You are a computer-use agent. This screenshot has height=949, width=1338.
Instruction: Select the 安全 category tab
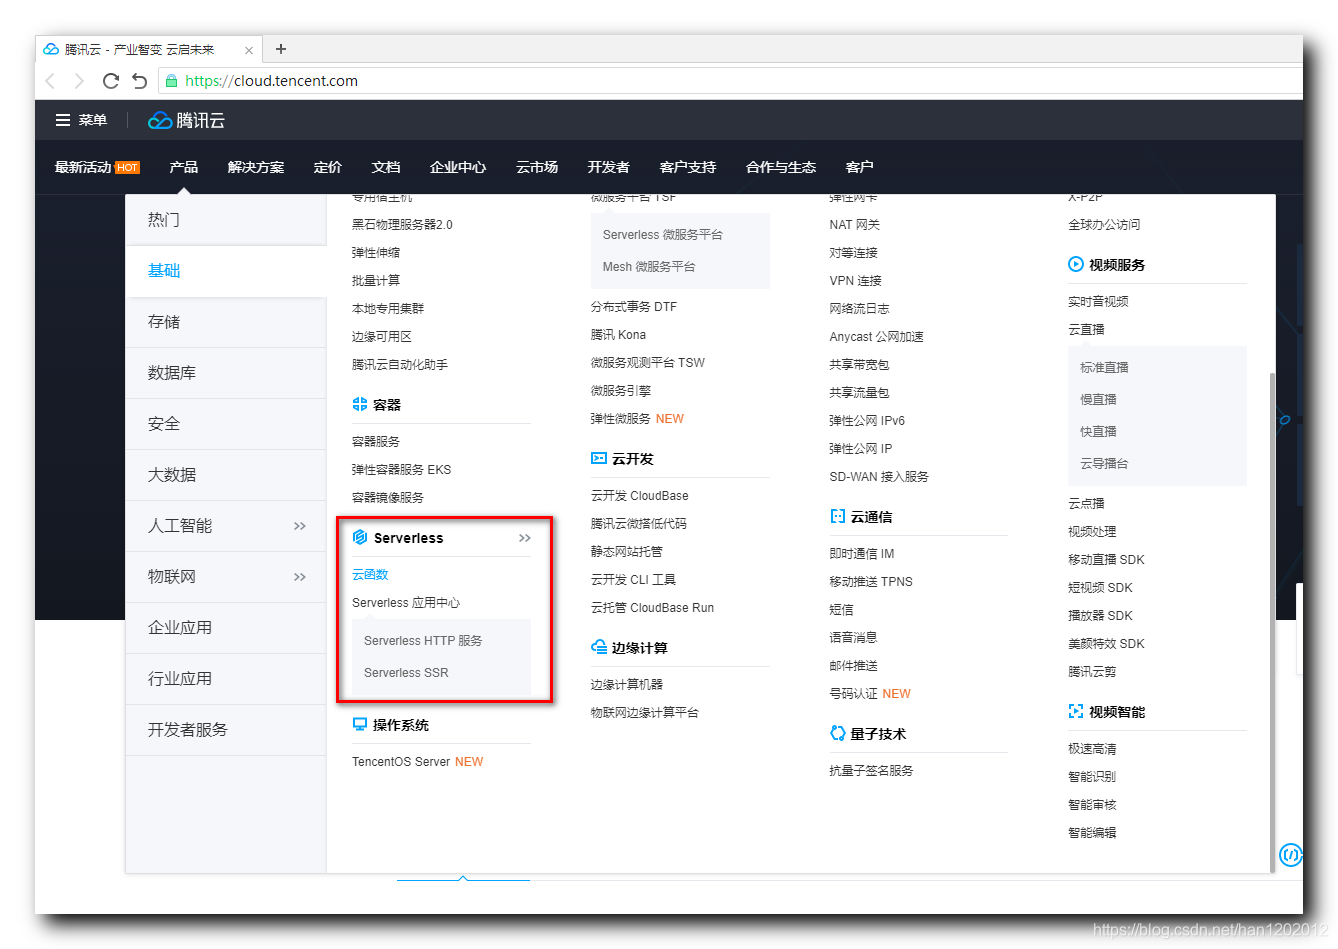point(226,424)
